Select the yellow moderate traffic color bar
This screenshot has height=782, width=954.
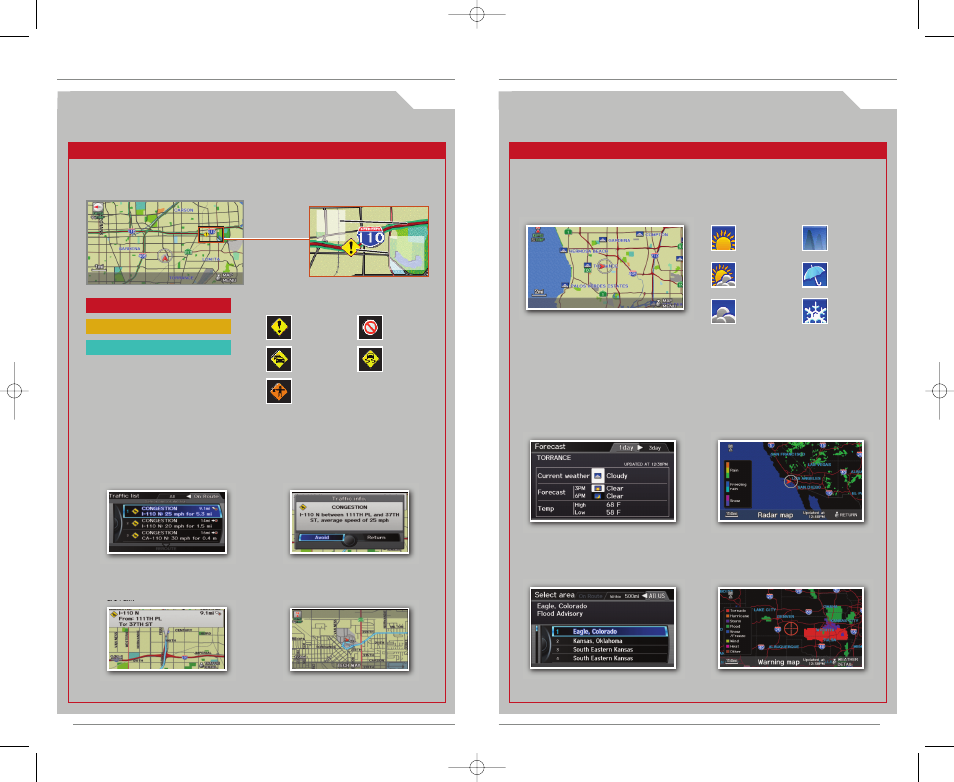[x=158, y=326]
